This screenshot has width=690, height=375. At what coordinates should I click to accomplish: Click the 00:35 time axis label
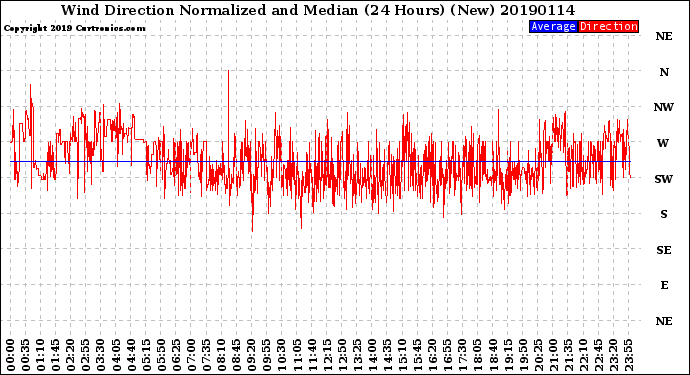(26, 355)
